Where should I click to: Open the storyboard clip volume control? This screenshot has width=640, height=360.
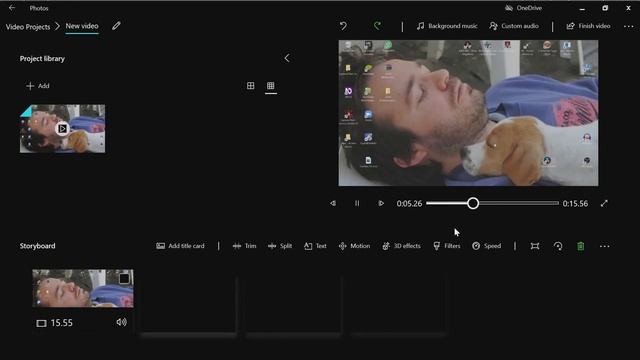click(x=121, y=322)
